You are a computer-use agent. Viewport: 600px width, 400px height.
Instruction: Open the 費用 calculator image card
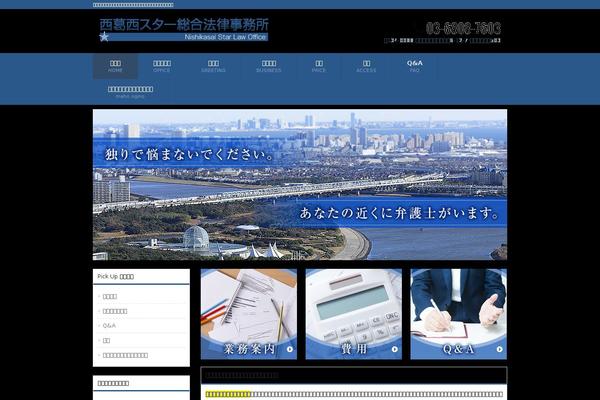point(354,314)
